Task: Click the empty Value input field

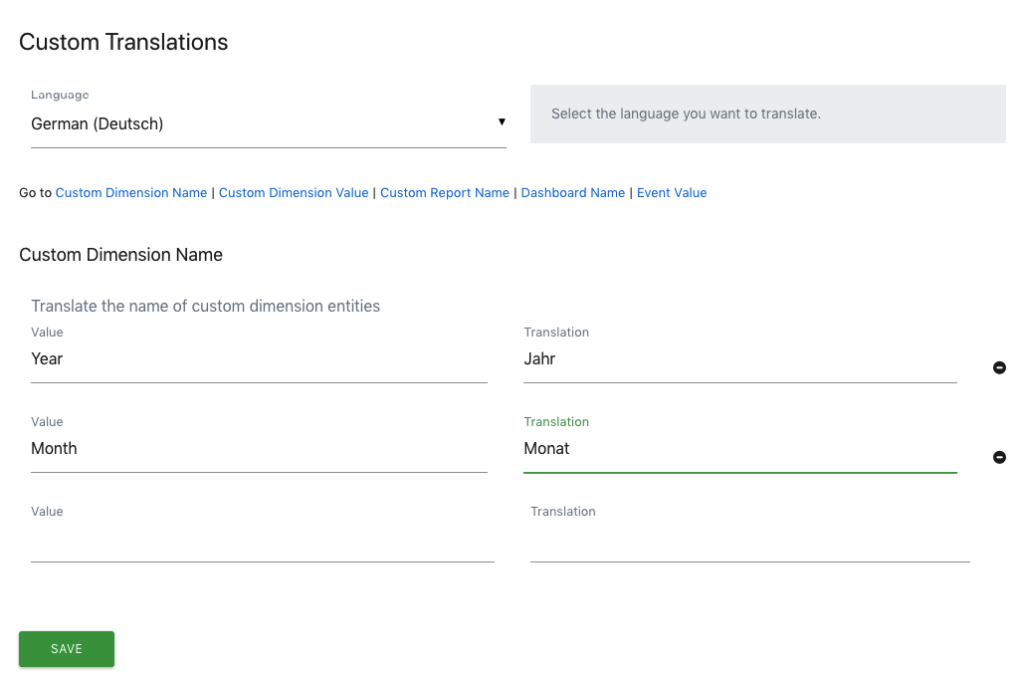Action: 262,542
